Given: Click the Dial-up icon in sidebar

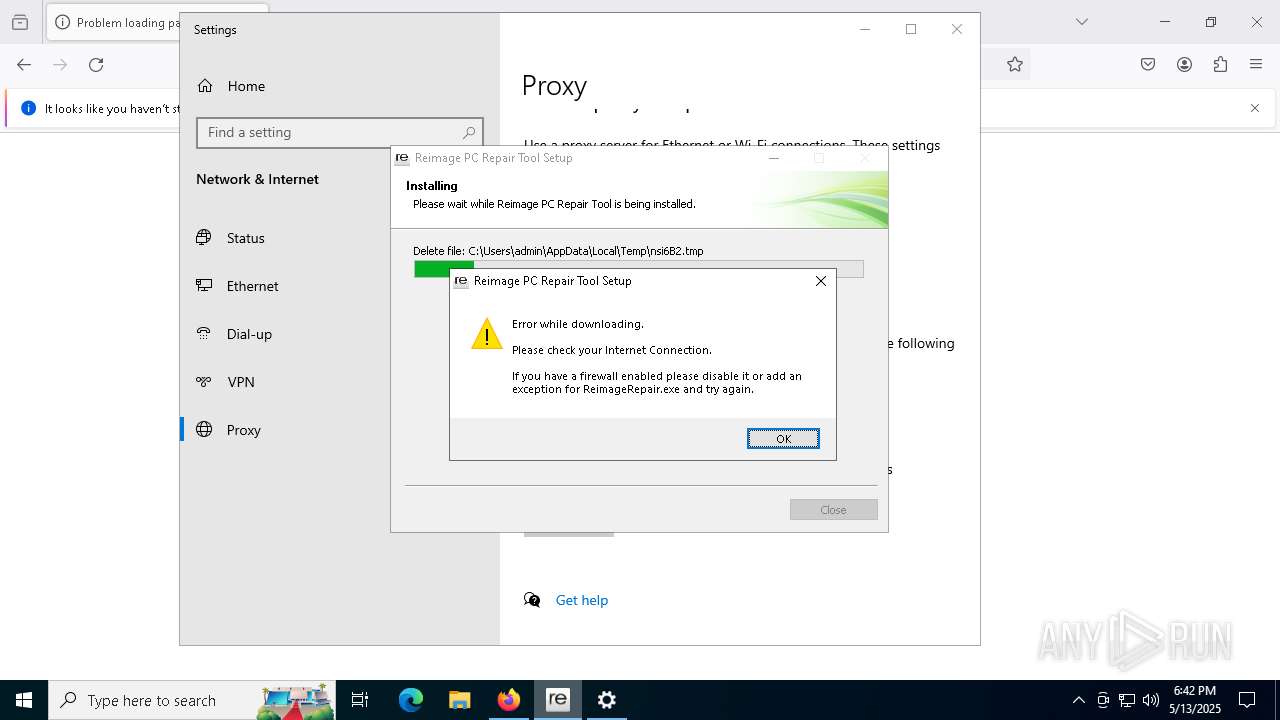Looking at the screenshot, I should click(204, 334).
